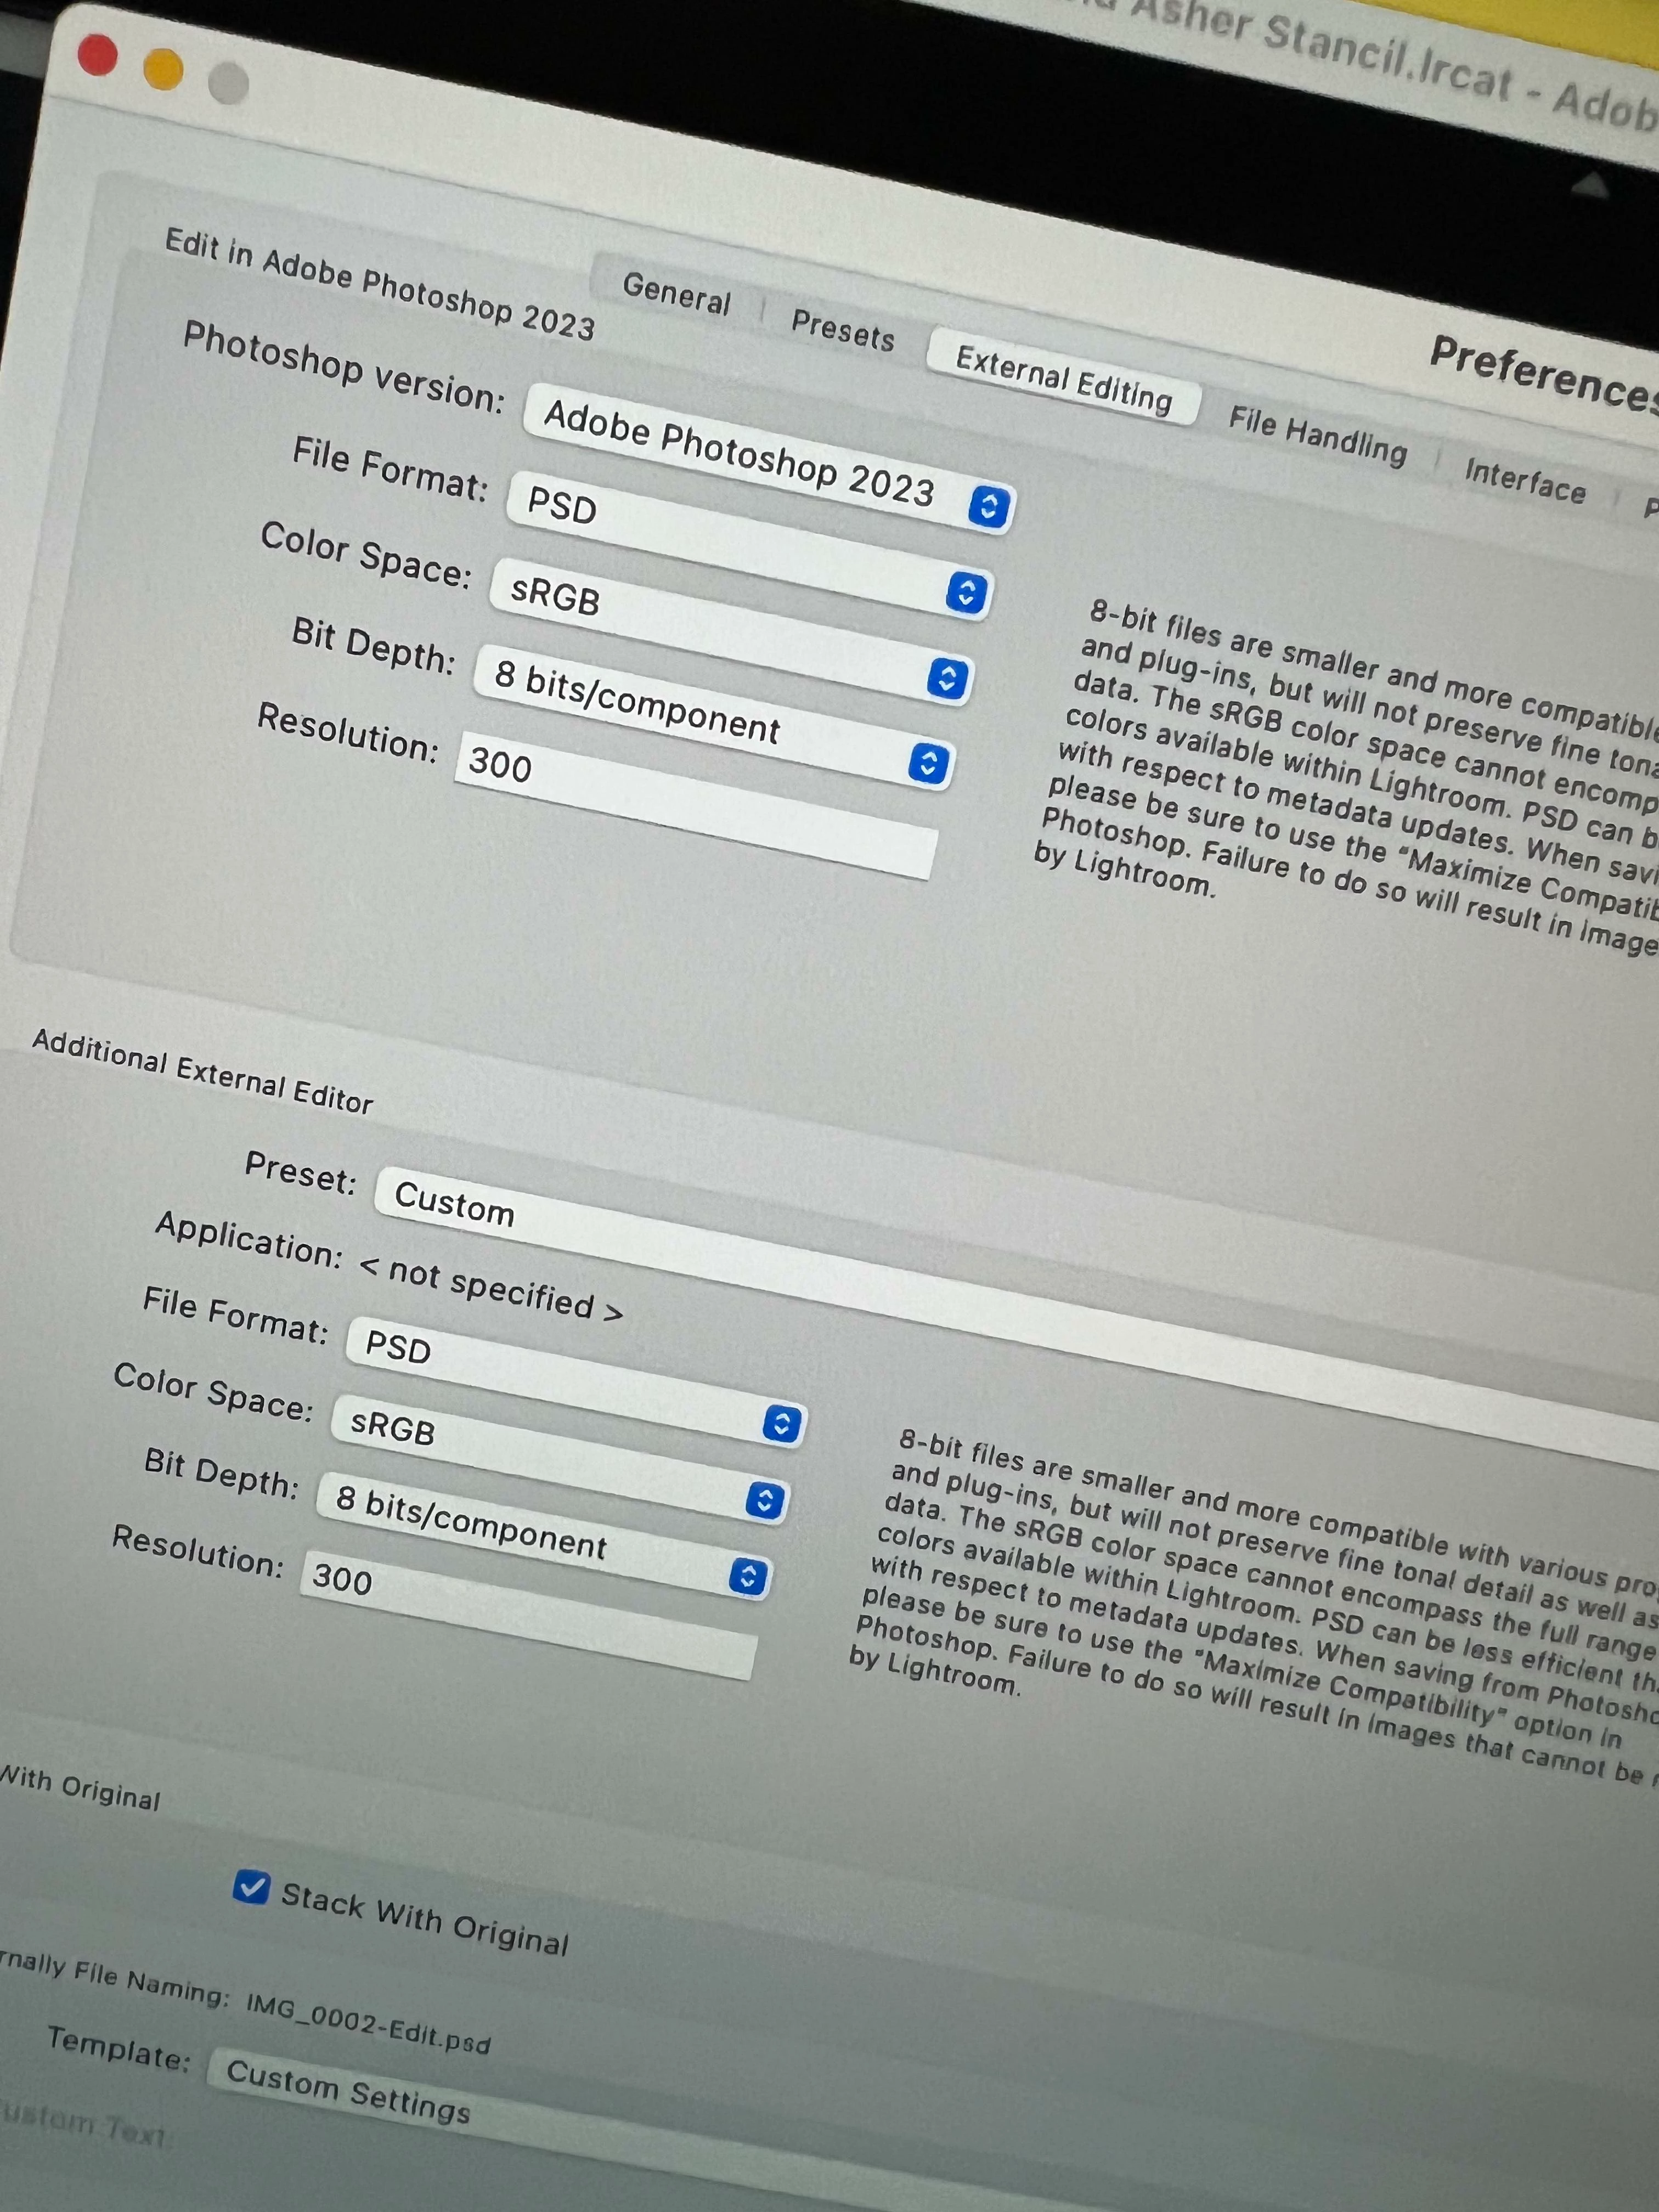Click the yellow minimize window button
This screenshot has height=2212, width=1659.
pyautogui.click(x=163, y=70)
